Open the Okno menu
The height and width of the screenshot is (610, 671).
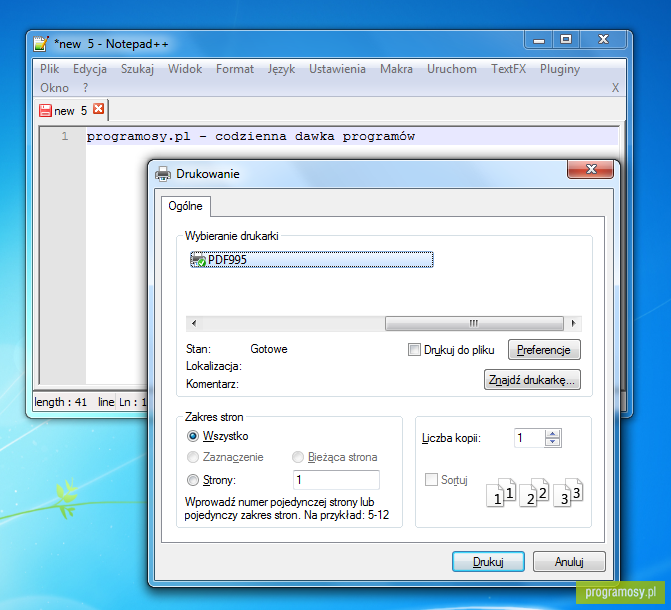pos(54,88)
